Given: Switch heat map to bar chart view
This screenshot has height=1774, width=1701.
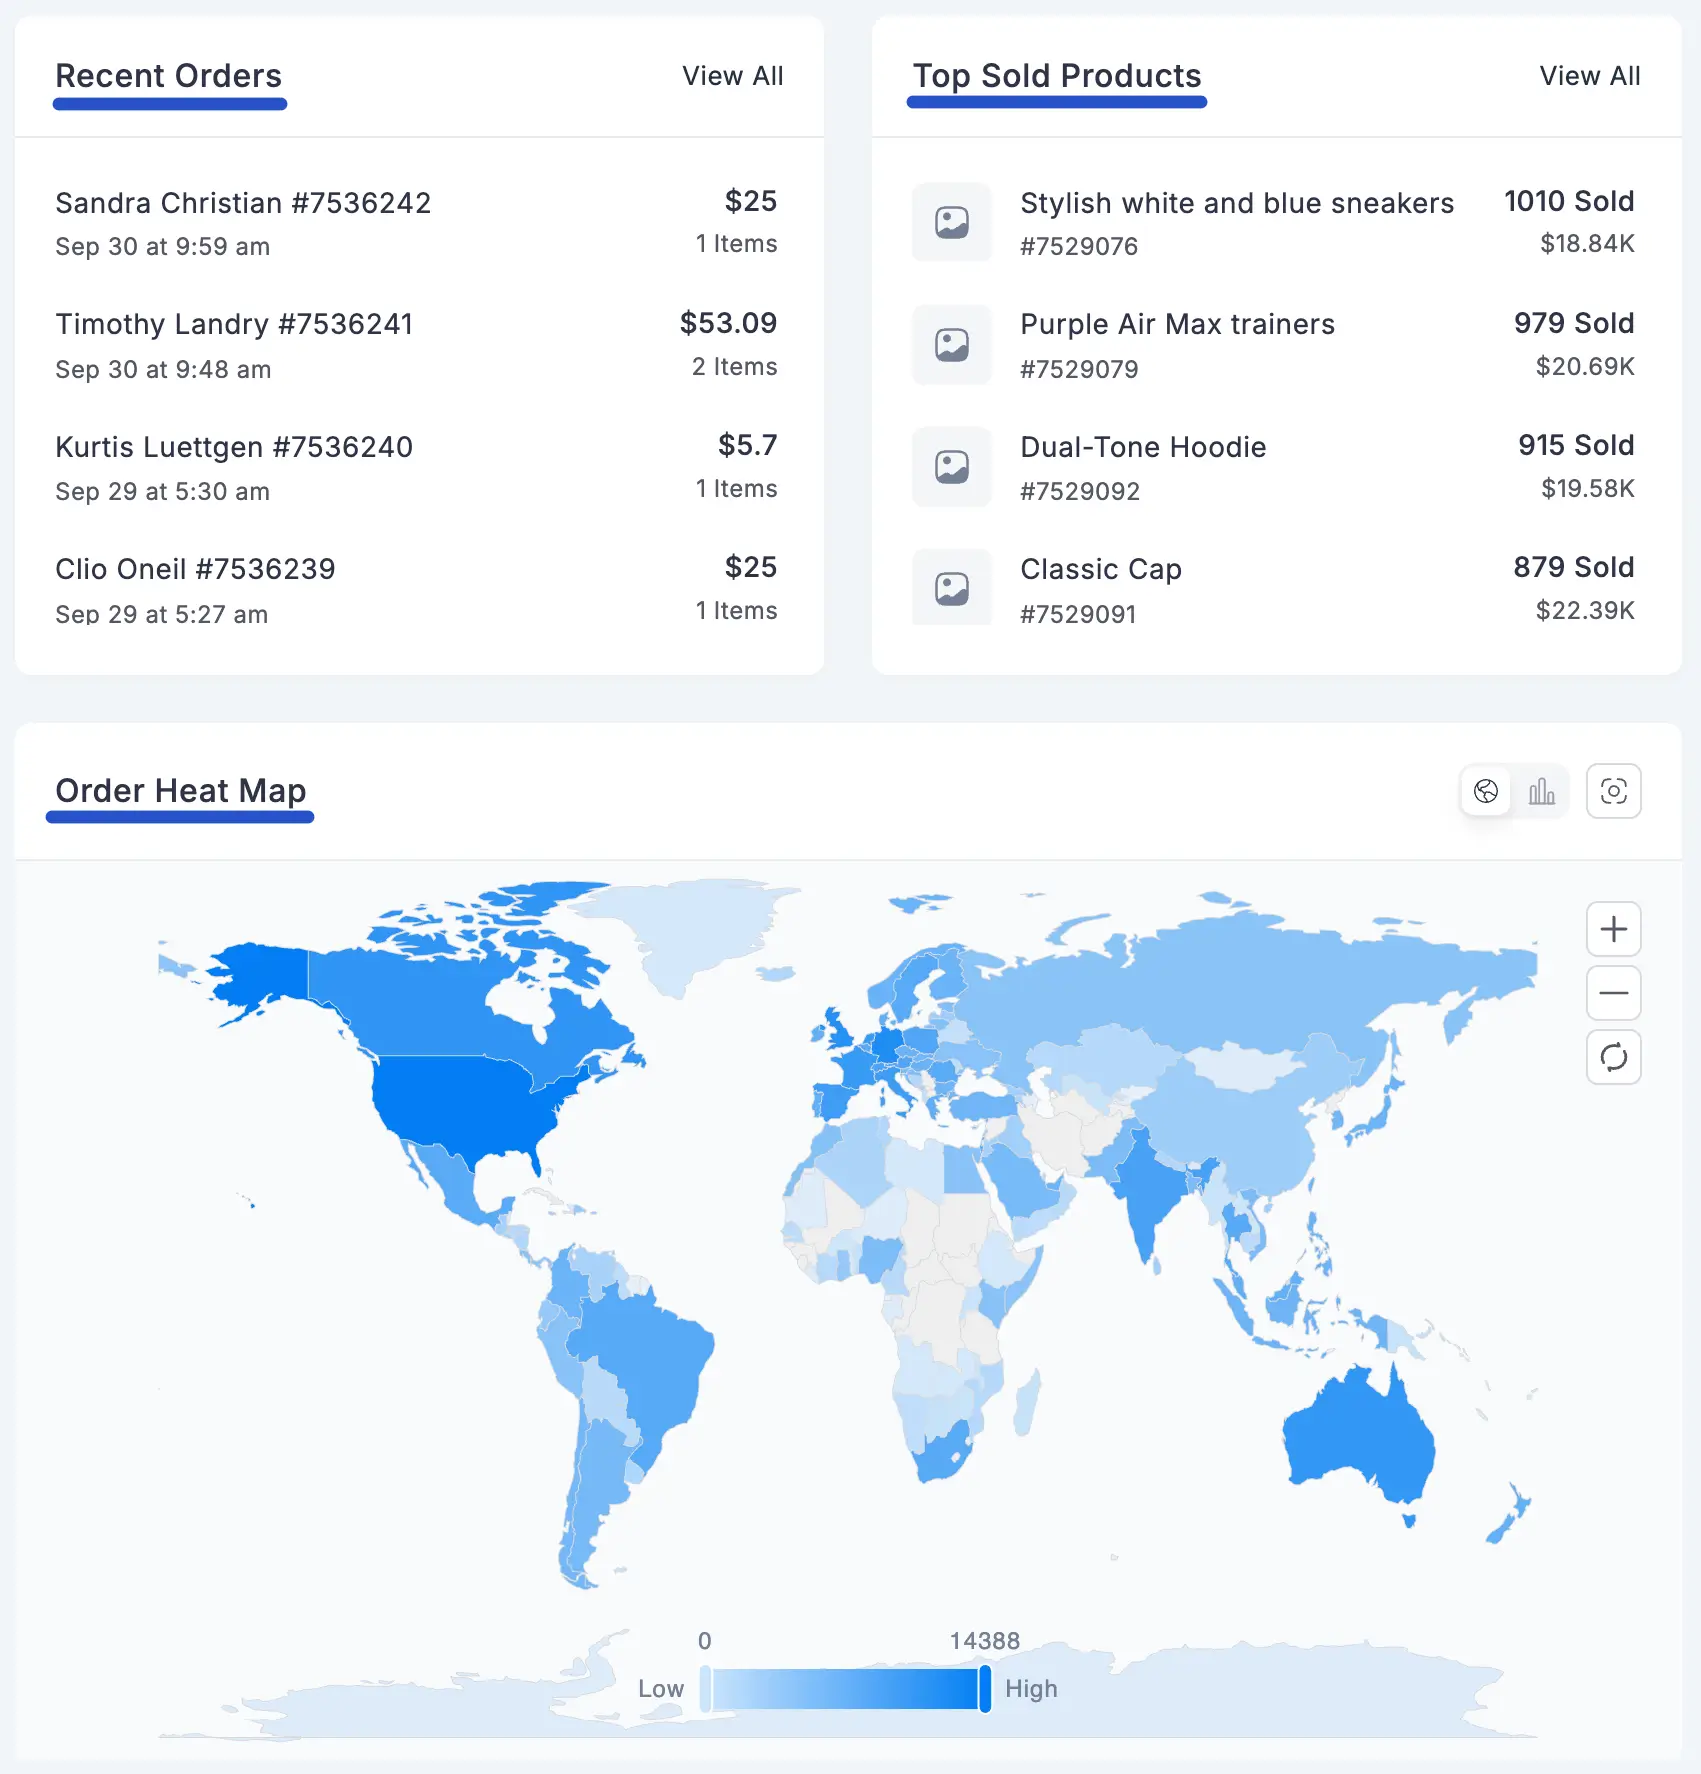Looking at the screenshot, I should pos(1542,791).
